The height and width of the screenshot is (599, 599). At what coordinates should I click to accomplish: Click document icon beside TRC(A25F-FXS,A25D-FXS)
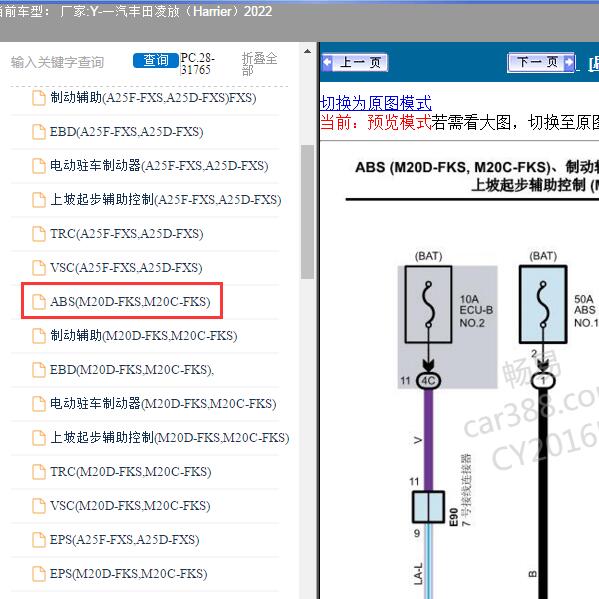click(39, 233)
